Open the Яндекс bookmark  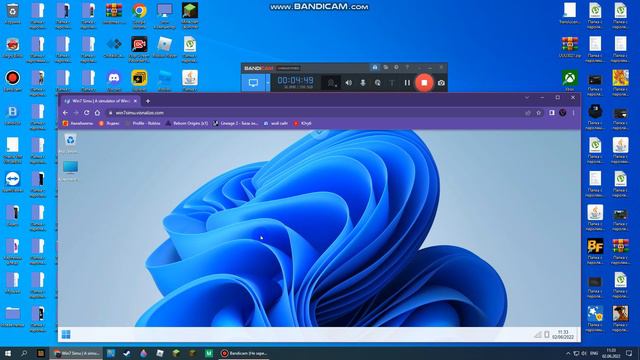(x=109, y=123)
